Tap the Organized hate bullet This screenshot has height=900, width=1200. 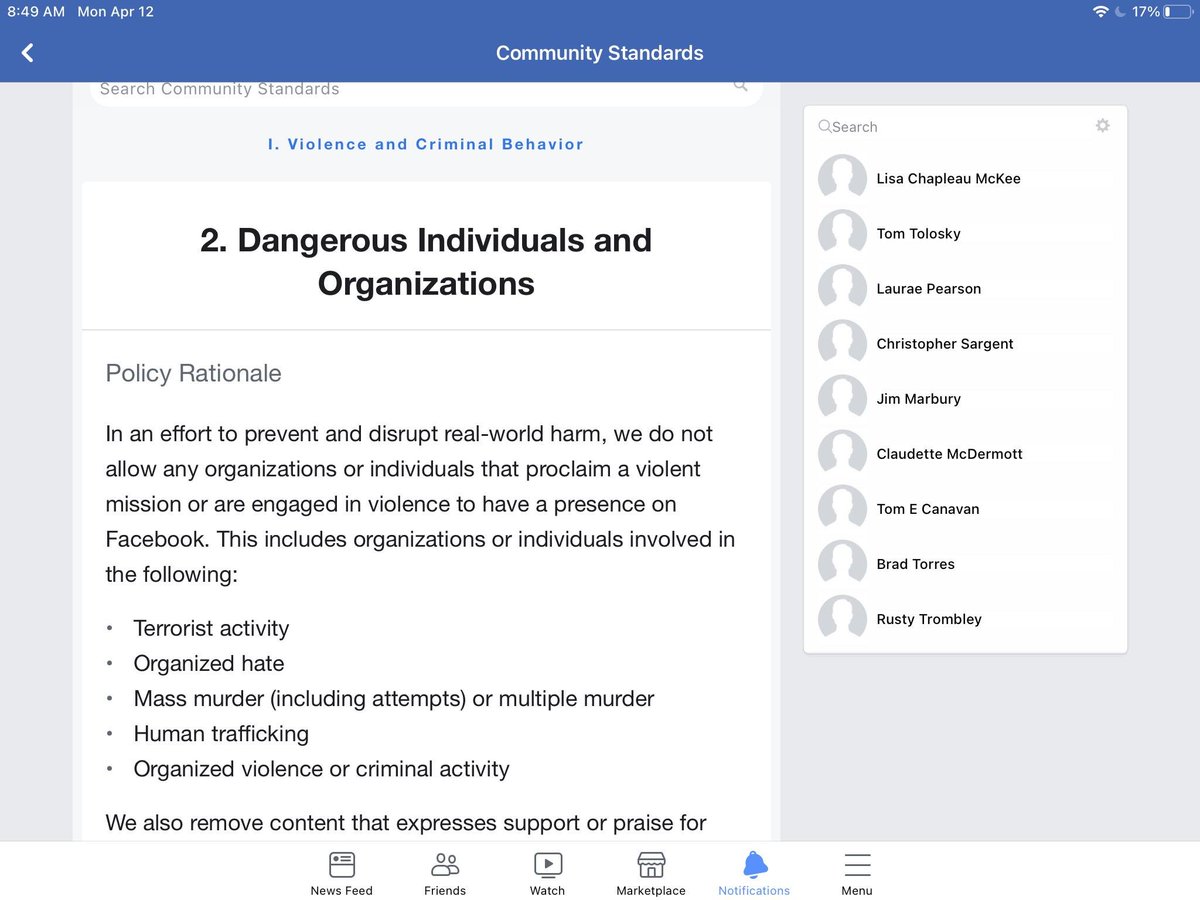point(209,664)
